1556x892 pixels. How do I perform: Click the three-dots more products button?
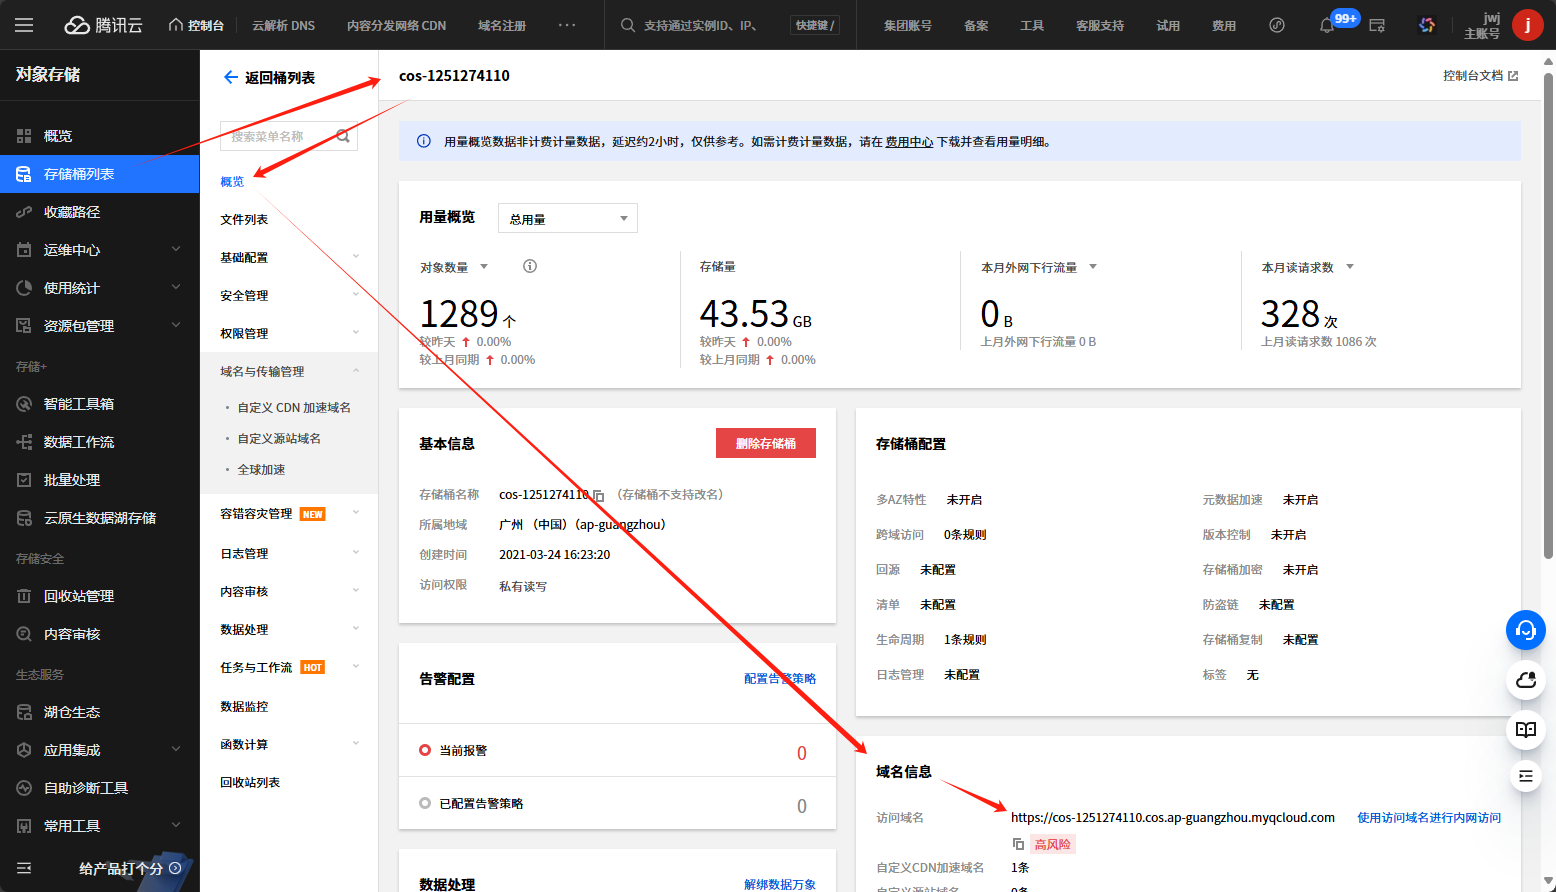tap(567, 25)
